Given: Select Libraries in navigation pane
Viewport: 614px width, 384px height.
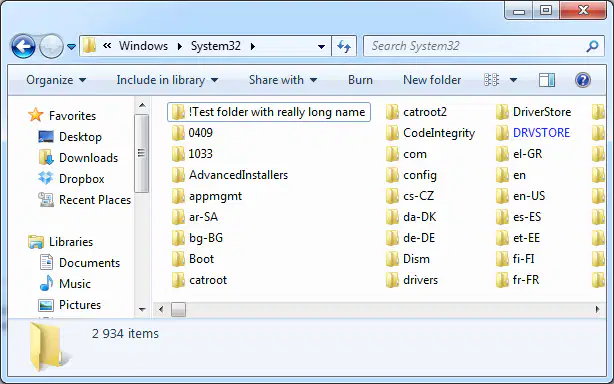Looking at the screenshot, I should 61,242.
